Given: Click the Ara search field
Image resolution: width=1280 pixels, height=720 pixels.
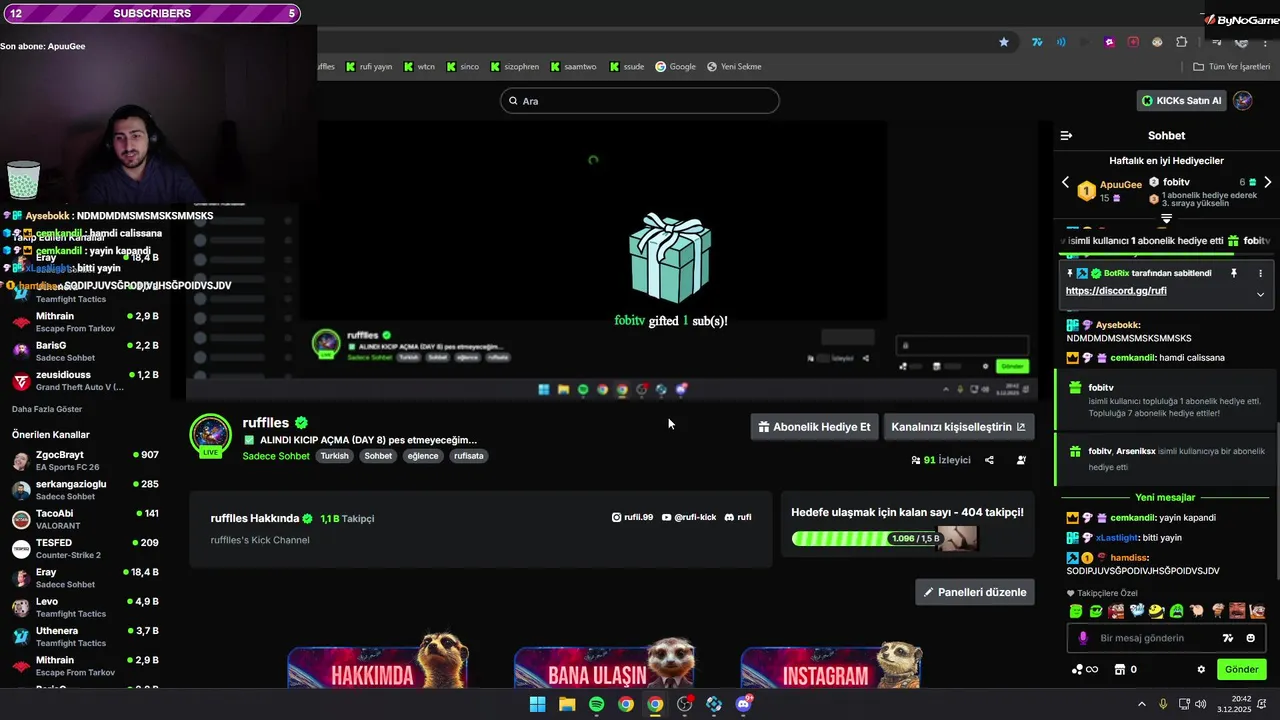Looking at the screenshot, I should [640, 101].
